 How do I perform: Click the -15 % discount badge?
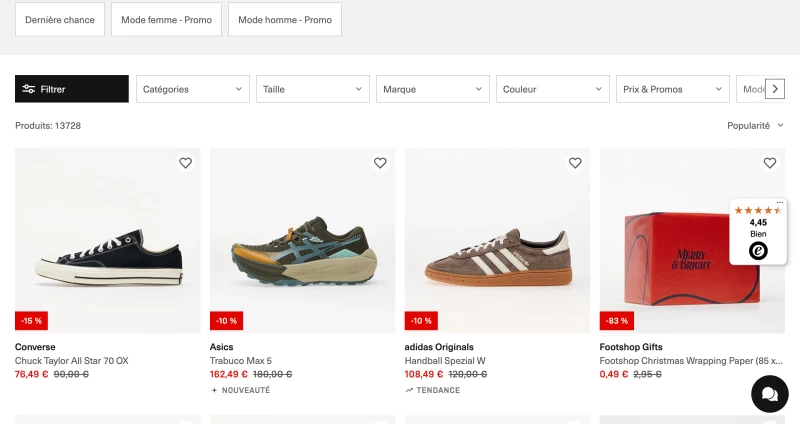pos(32,321)
